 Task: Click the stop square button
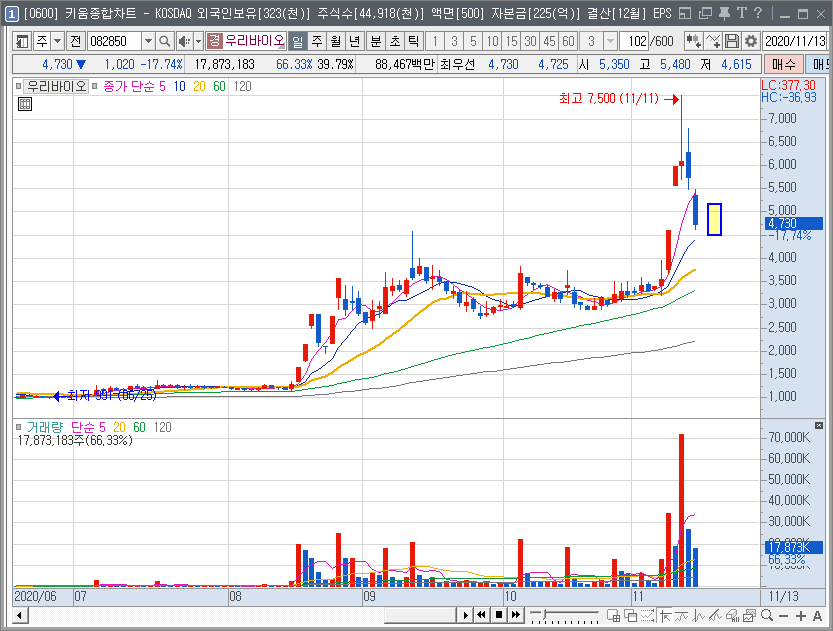[498, 615]
